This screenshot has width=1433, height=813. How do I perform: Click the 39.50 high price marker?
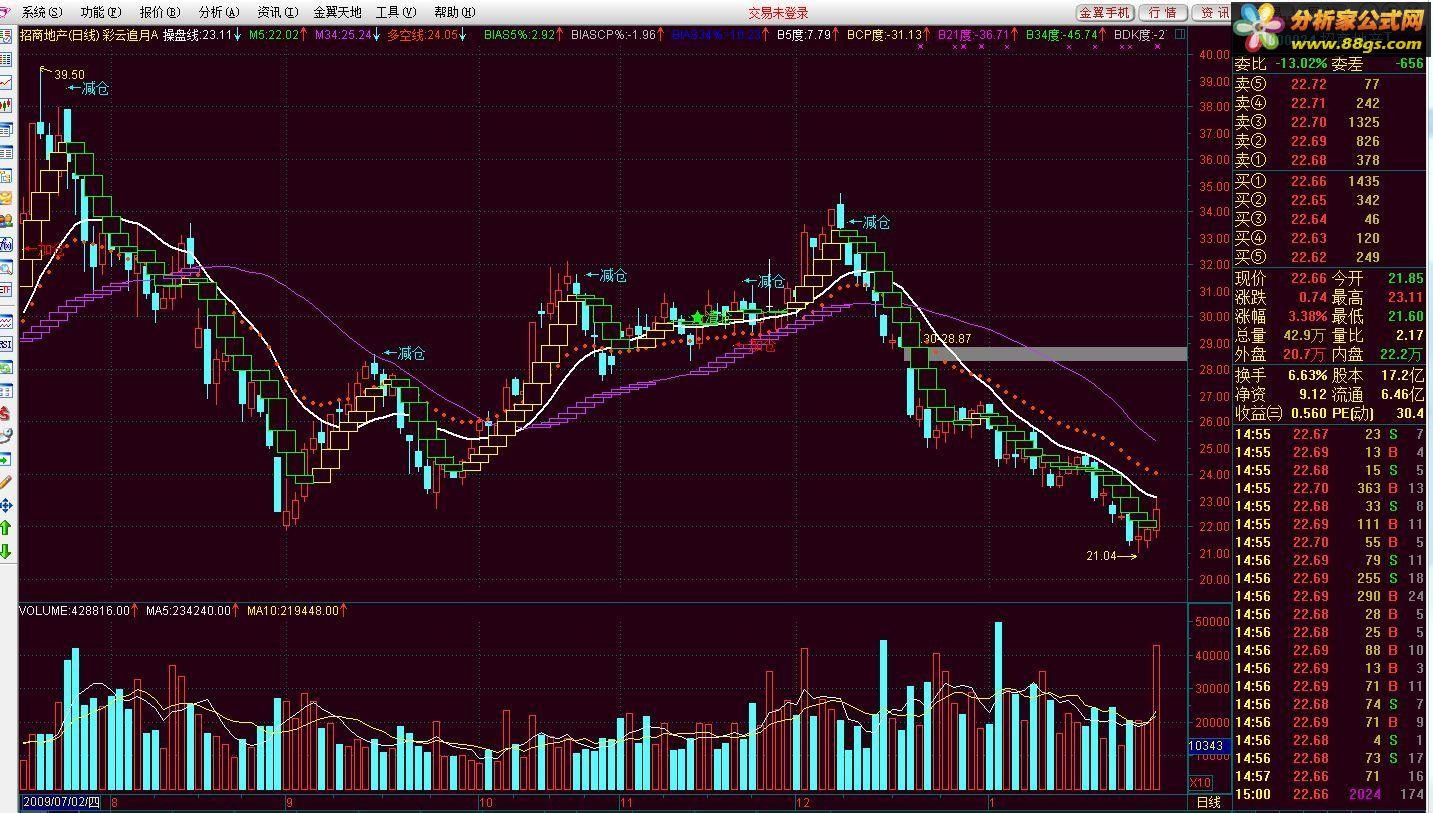click(x=69, y=75)
